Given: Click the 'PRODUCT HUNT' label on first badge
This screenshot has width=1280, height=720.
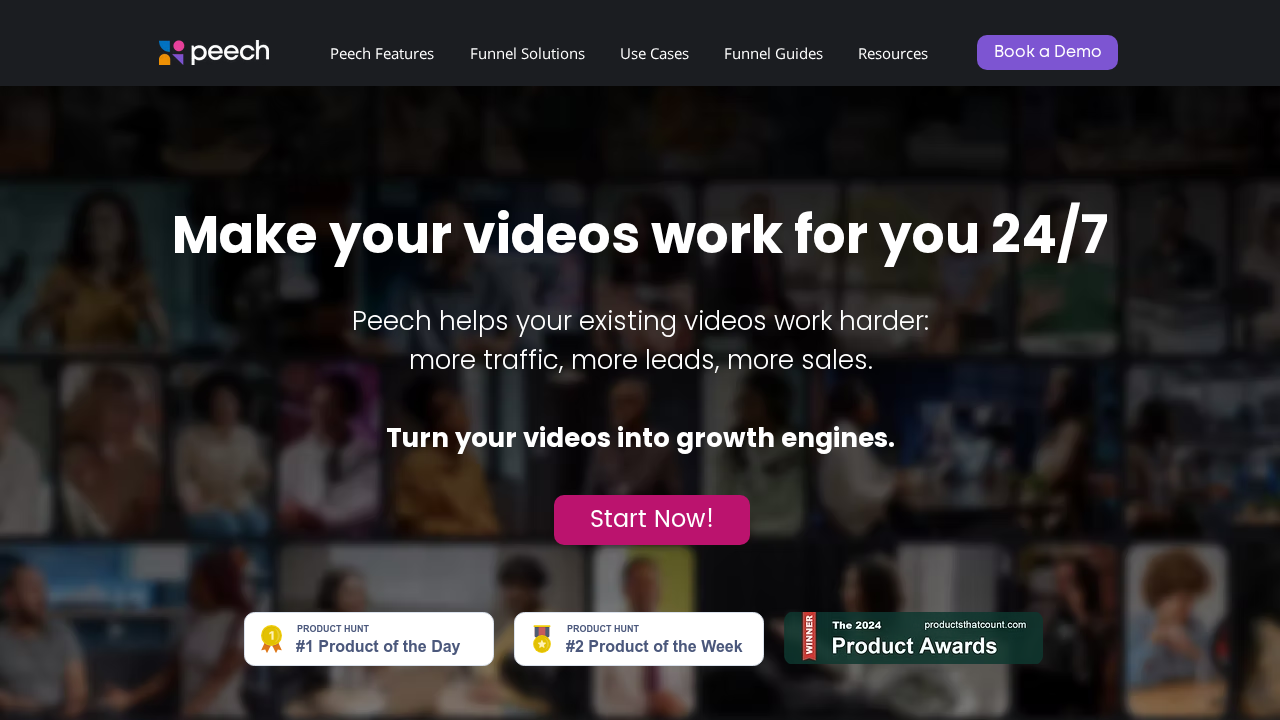Looking at the screenshot, I should 333,629.
